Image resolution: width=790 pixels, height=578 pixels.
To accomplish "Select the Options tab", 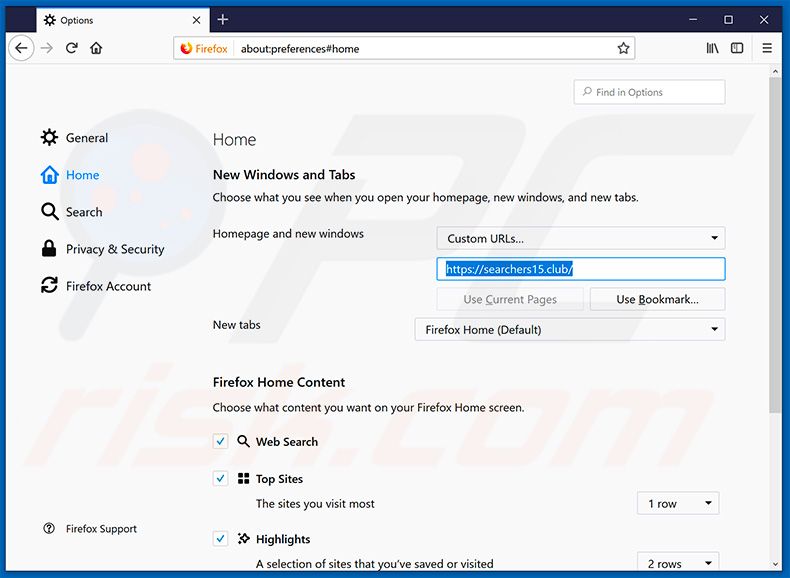I will (122, 20).
